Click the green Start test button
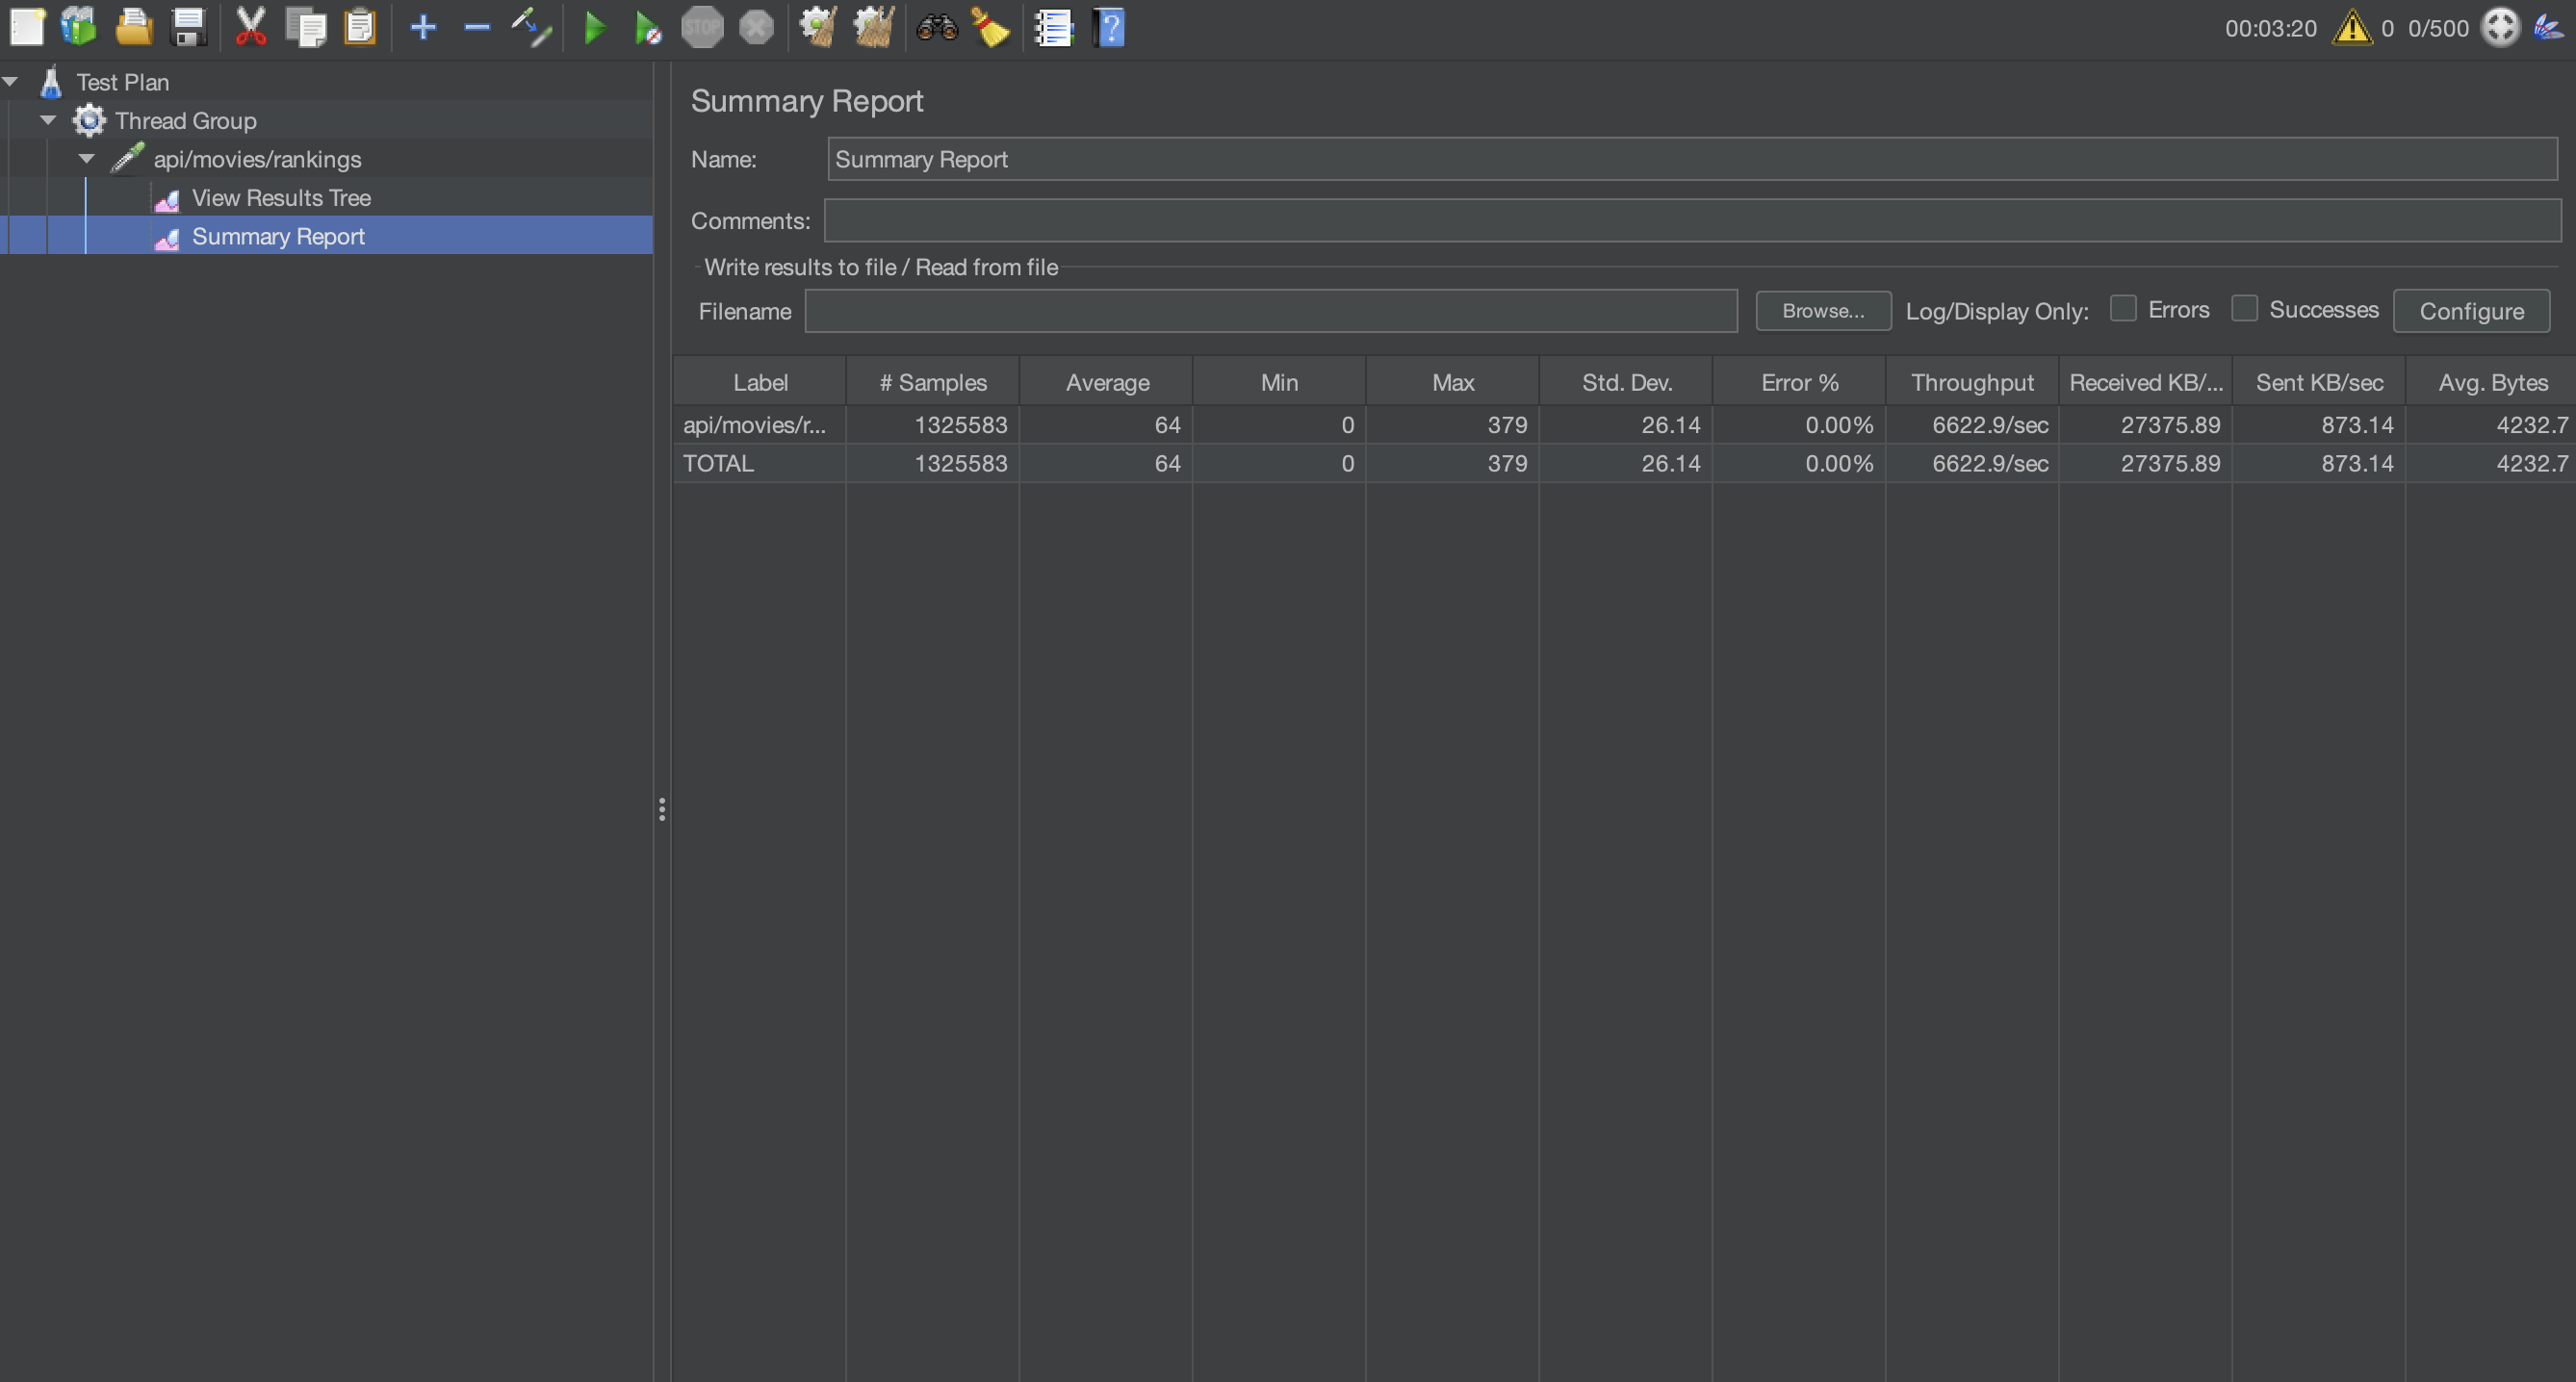The image size is (2576, 1382). coord(594,28)
